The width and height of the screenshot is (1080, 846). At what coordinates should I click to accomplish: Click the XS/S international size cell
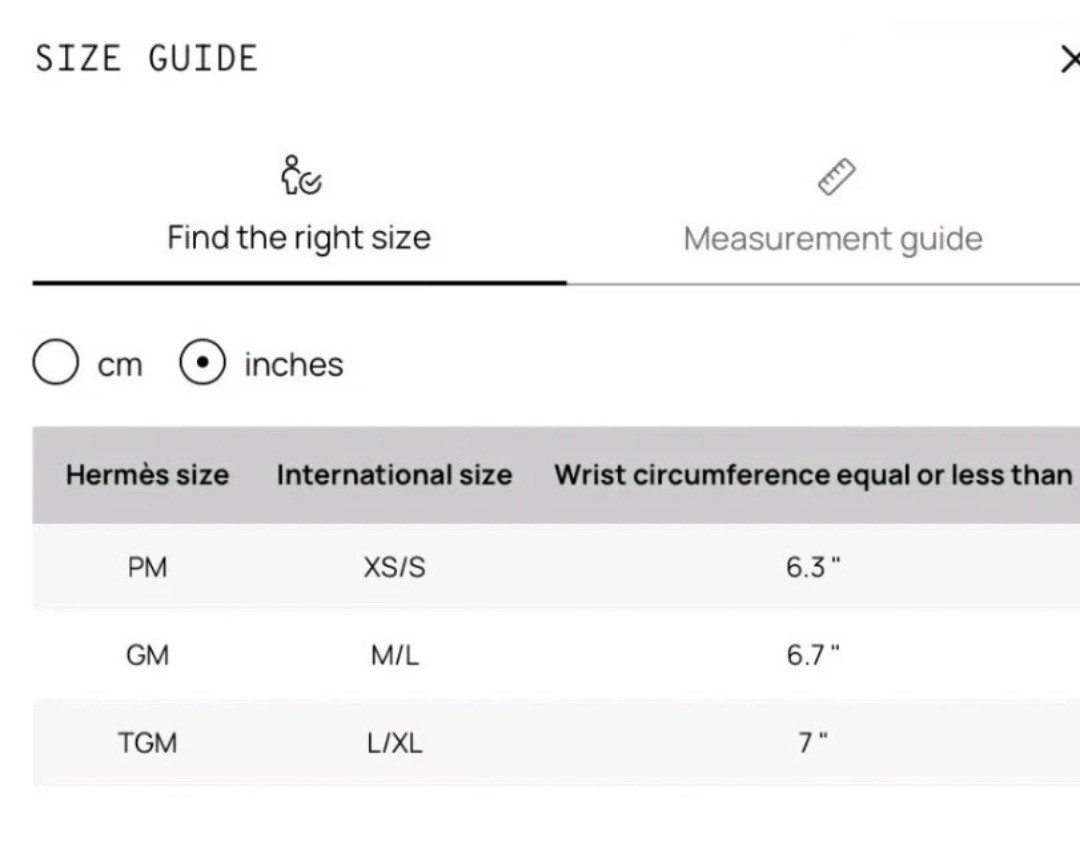tap(395, 568)
